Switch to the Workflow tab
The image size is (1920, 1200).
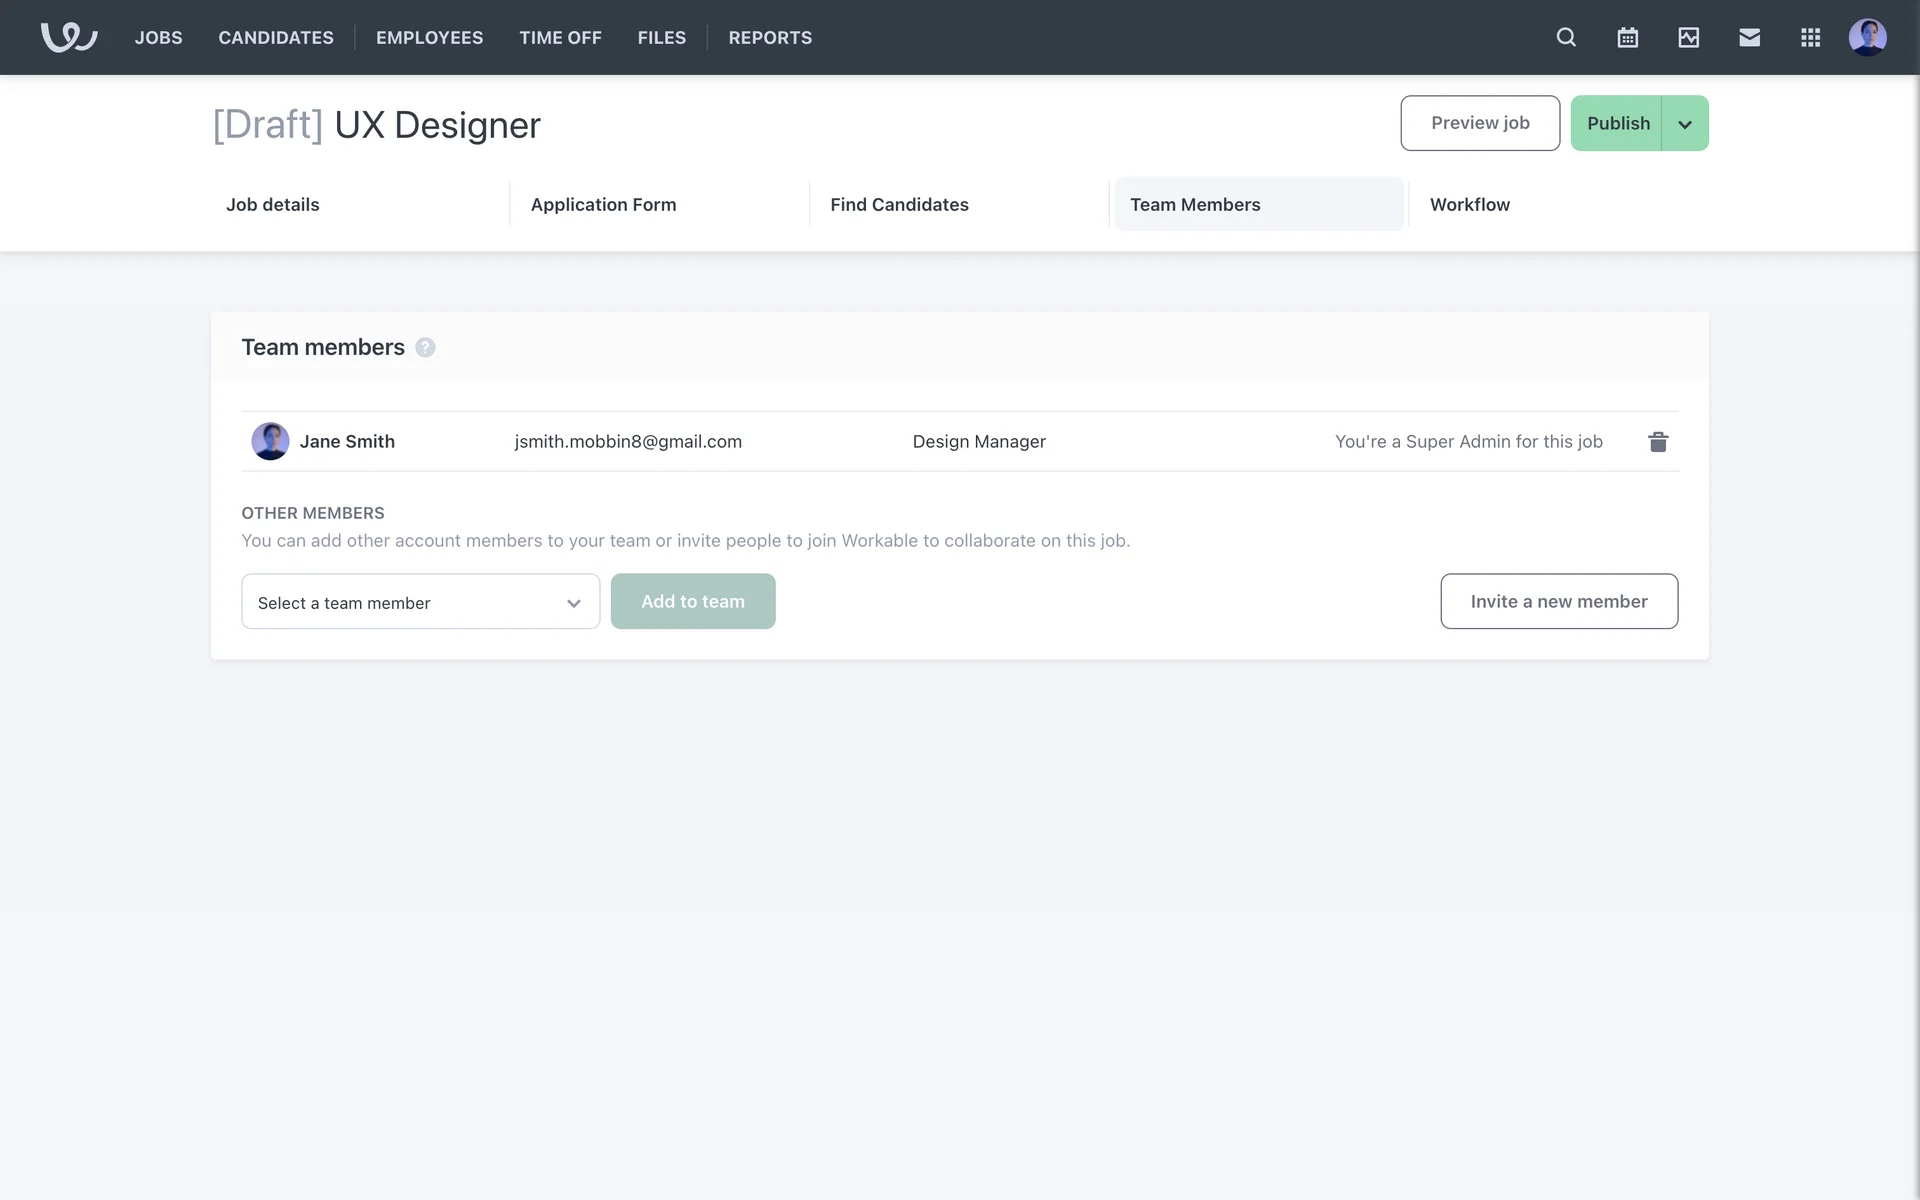1469,204
